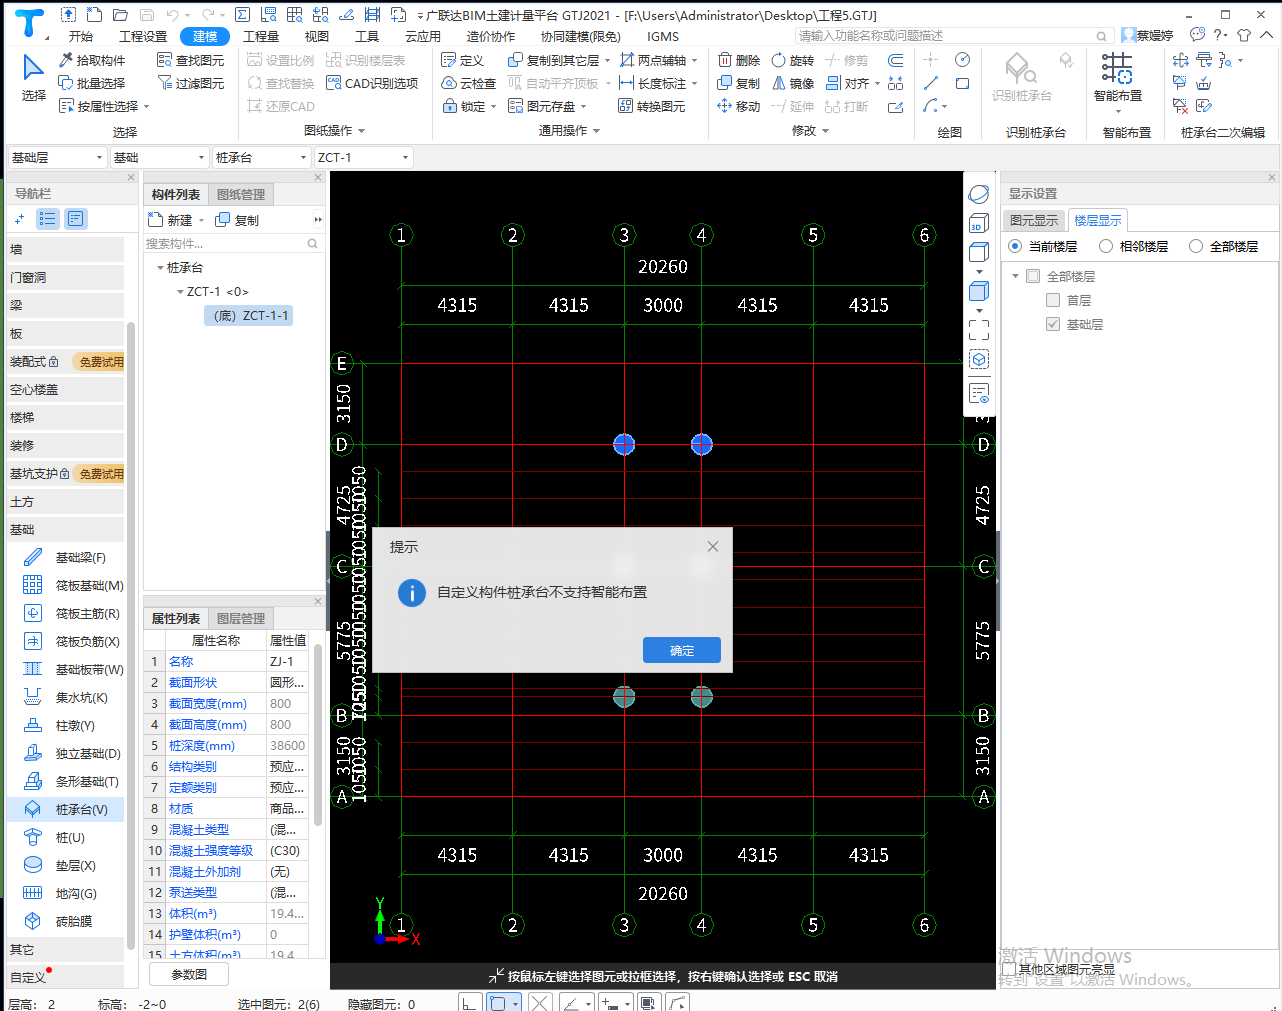Click the 桩深度(mm) value 38600

(287, 745)
